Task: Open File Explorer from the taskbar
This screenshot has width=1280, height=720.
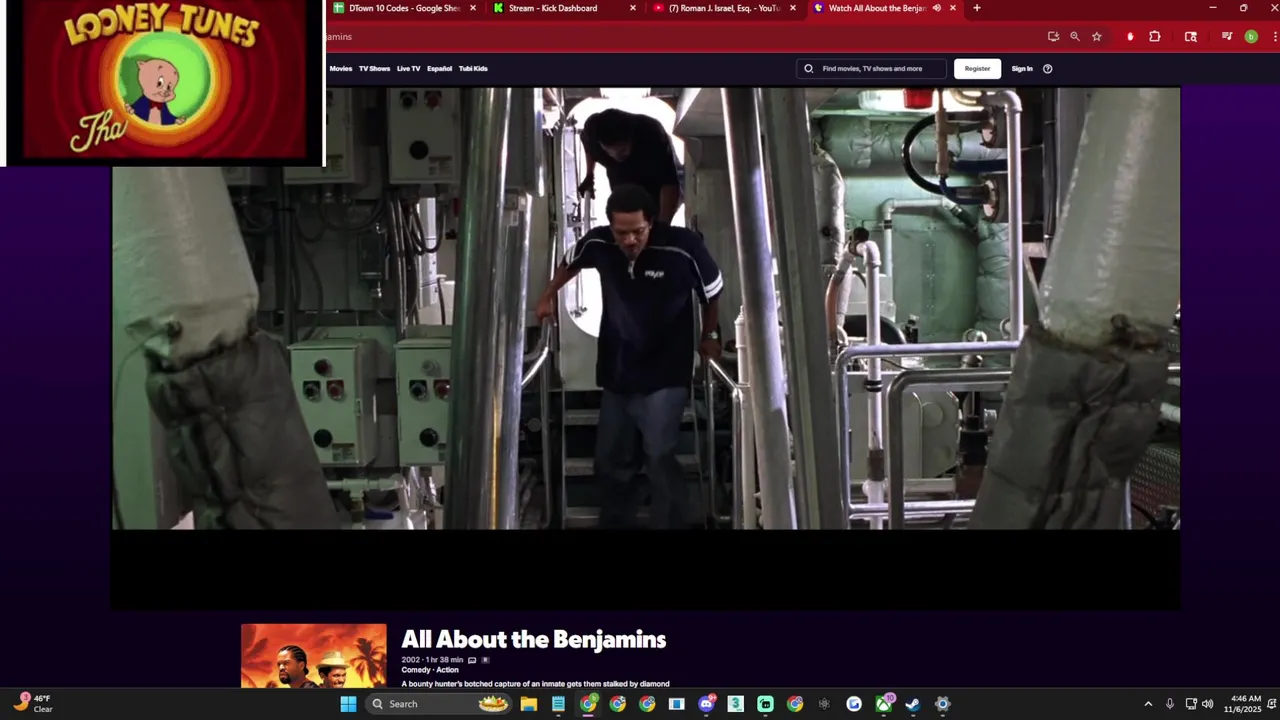Action: [x=529, y=704]
